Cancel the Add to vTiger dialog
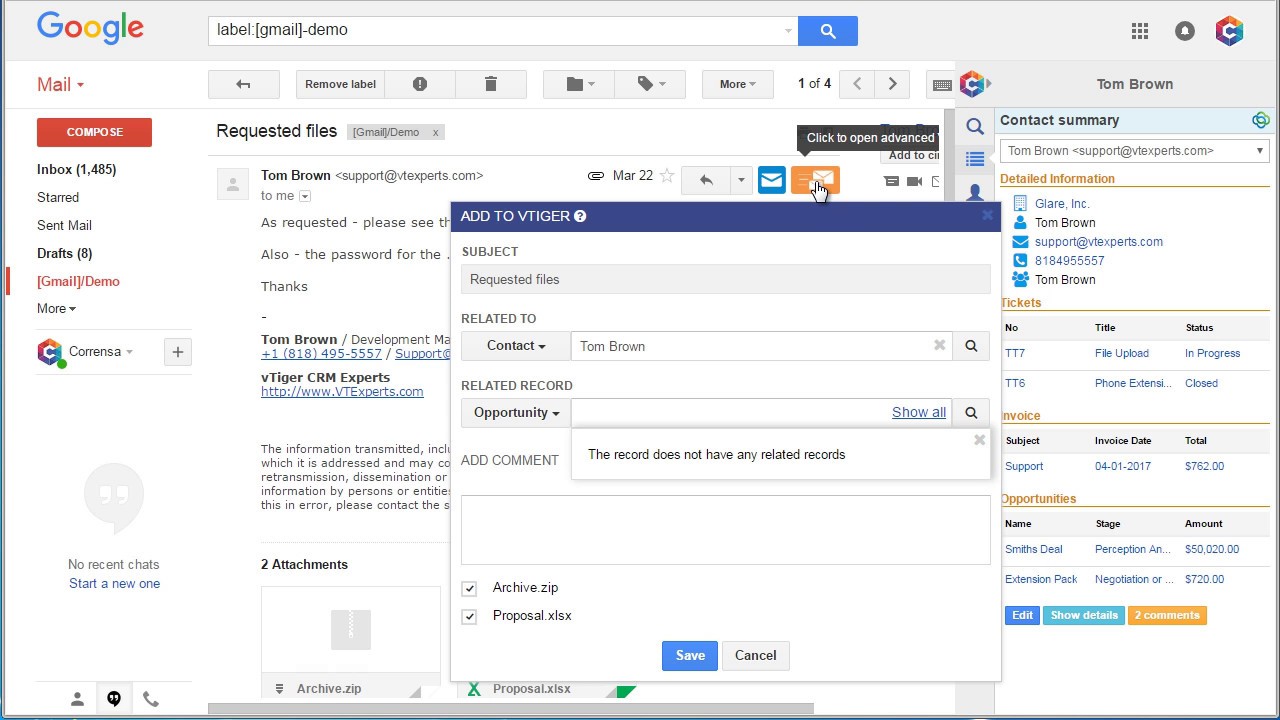This screenshot has height=720, width=1280. 755,655
